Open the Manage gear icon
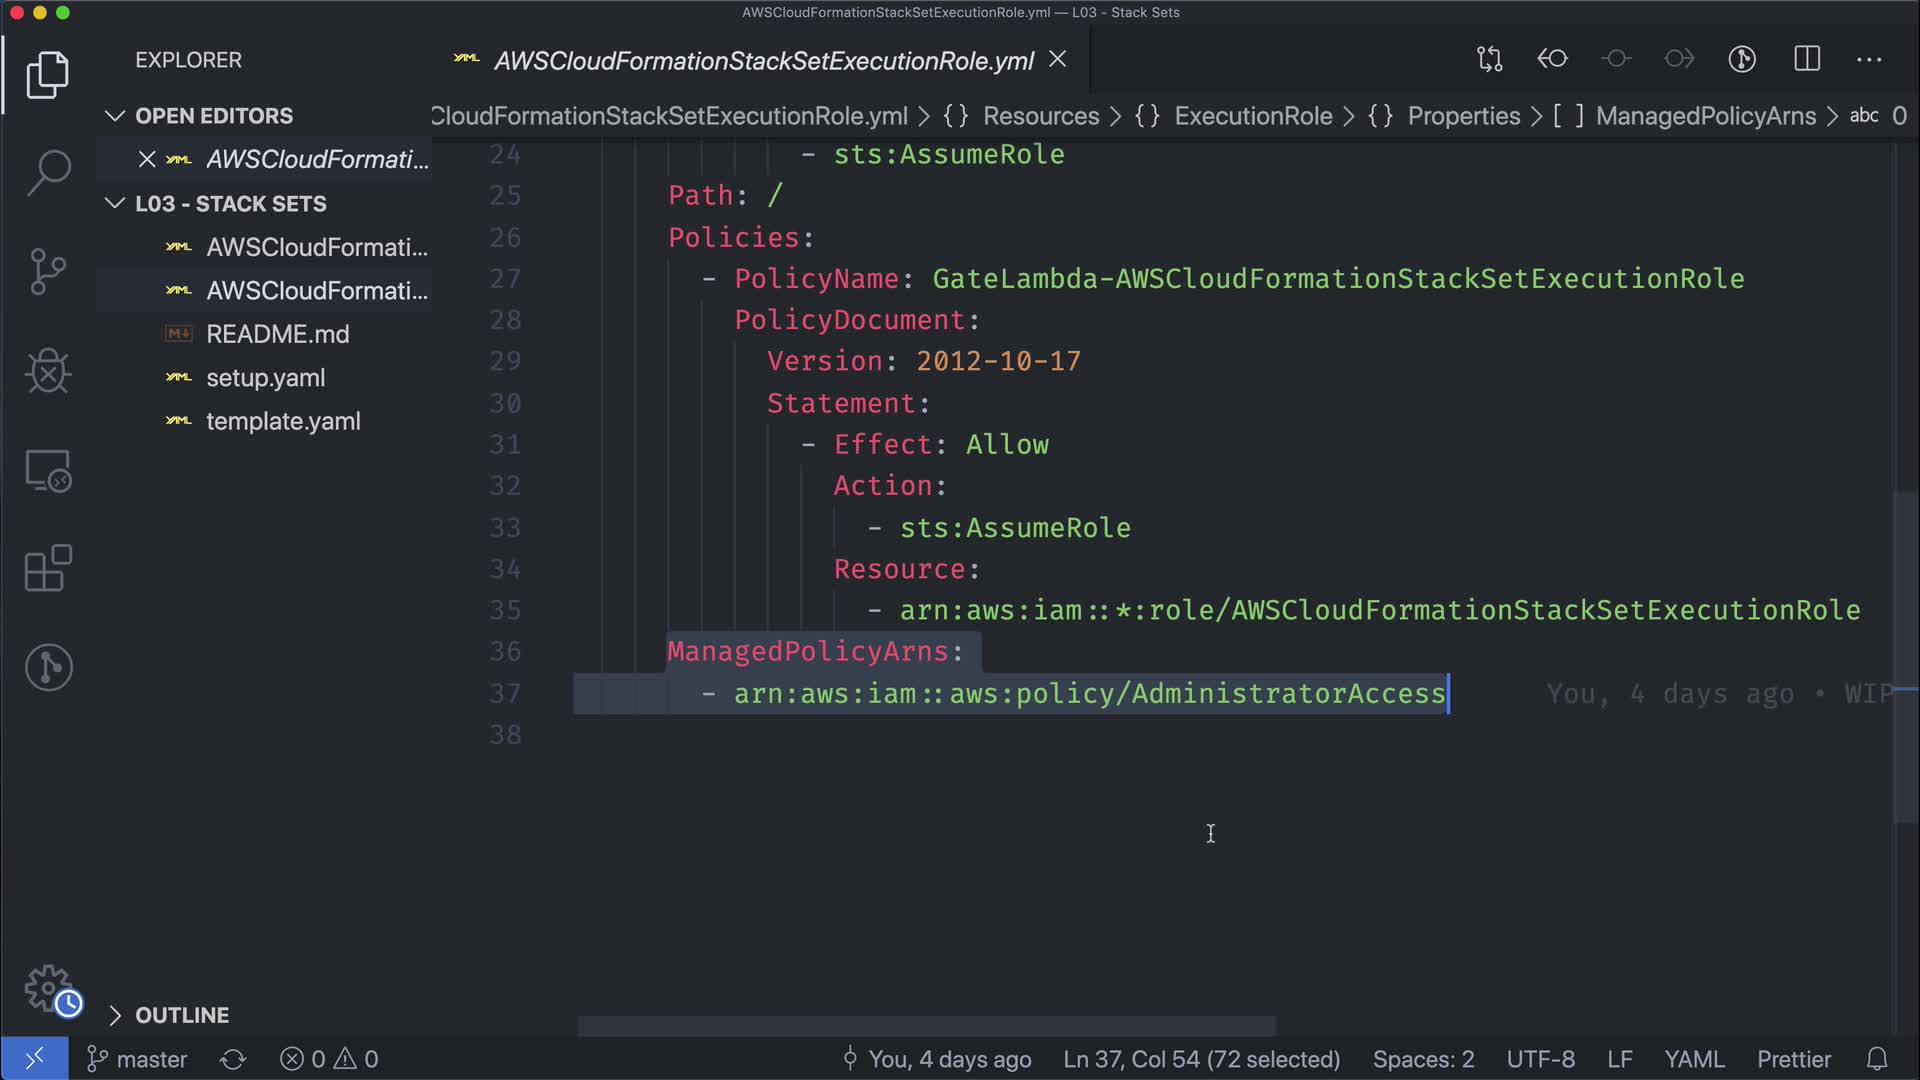Screen dimensions: 1920x1080 point(48,988)
